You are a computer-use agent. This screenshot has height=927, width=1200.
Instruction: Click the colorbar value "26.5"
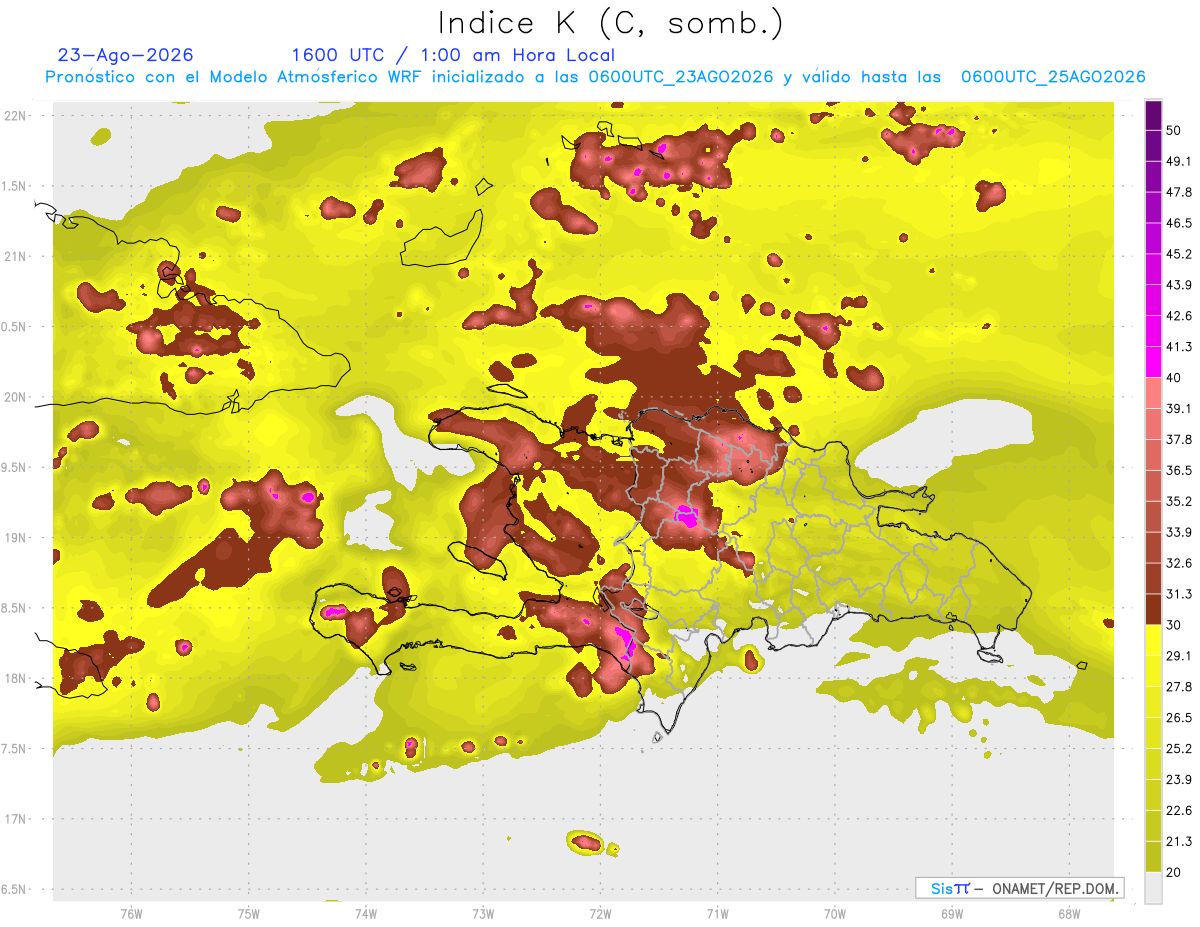[x=1180, y=718]
